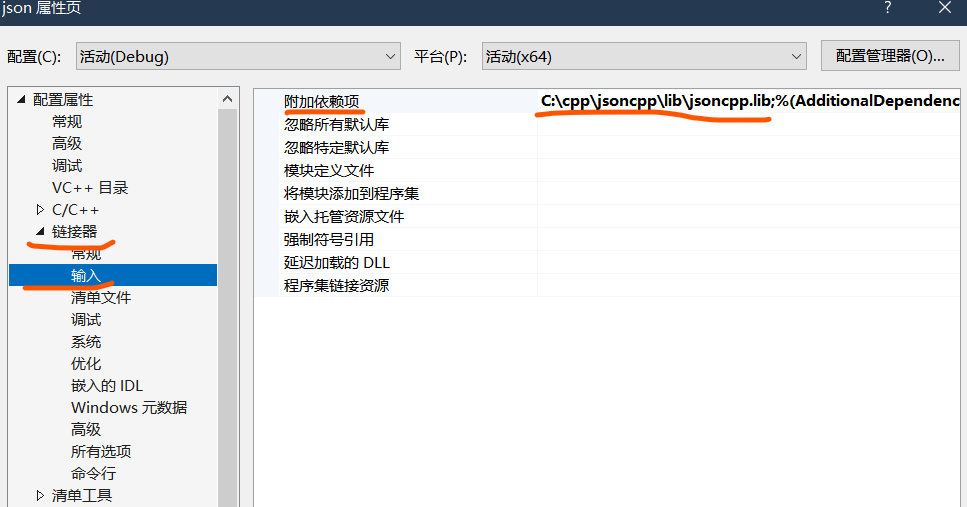This screenshot has height=507, width=967.
Task: Close the json 属性页 dialog
Action: 945,8
